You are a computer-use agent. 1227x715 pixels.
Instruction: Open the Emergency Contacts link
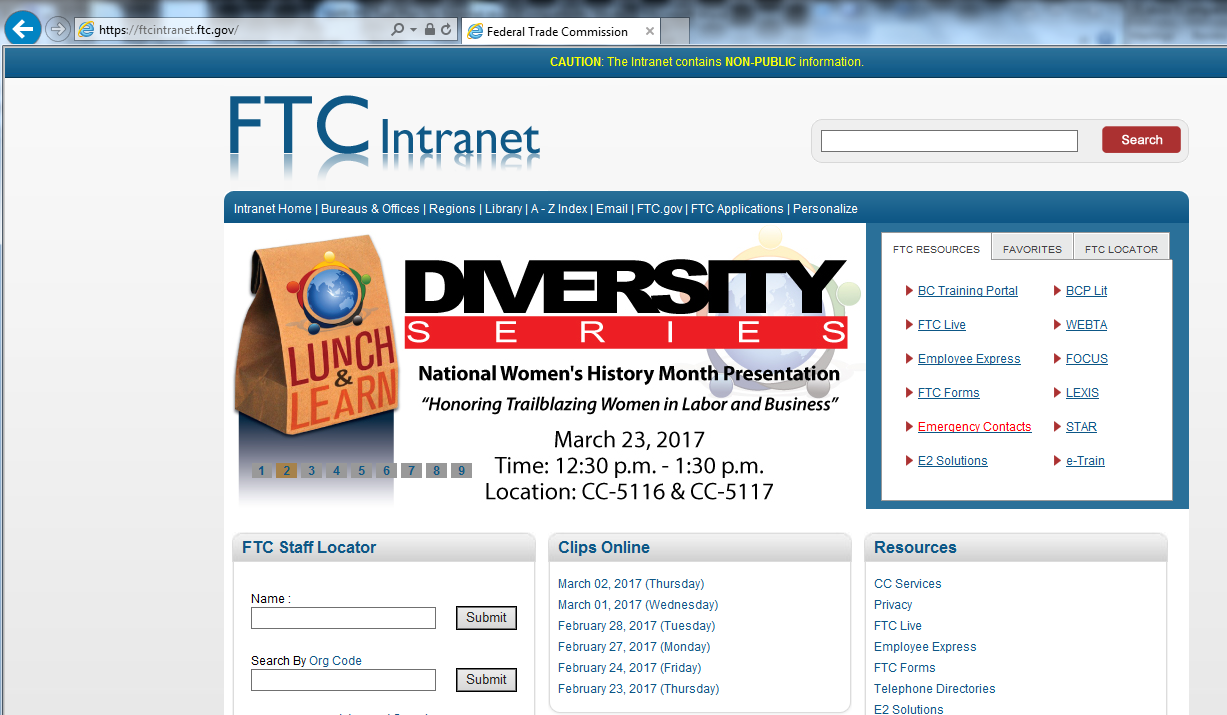point(974,427)
